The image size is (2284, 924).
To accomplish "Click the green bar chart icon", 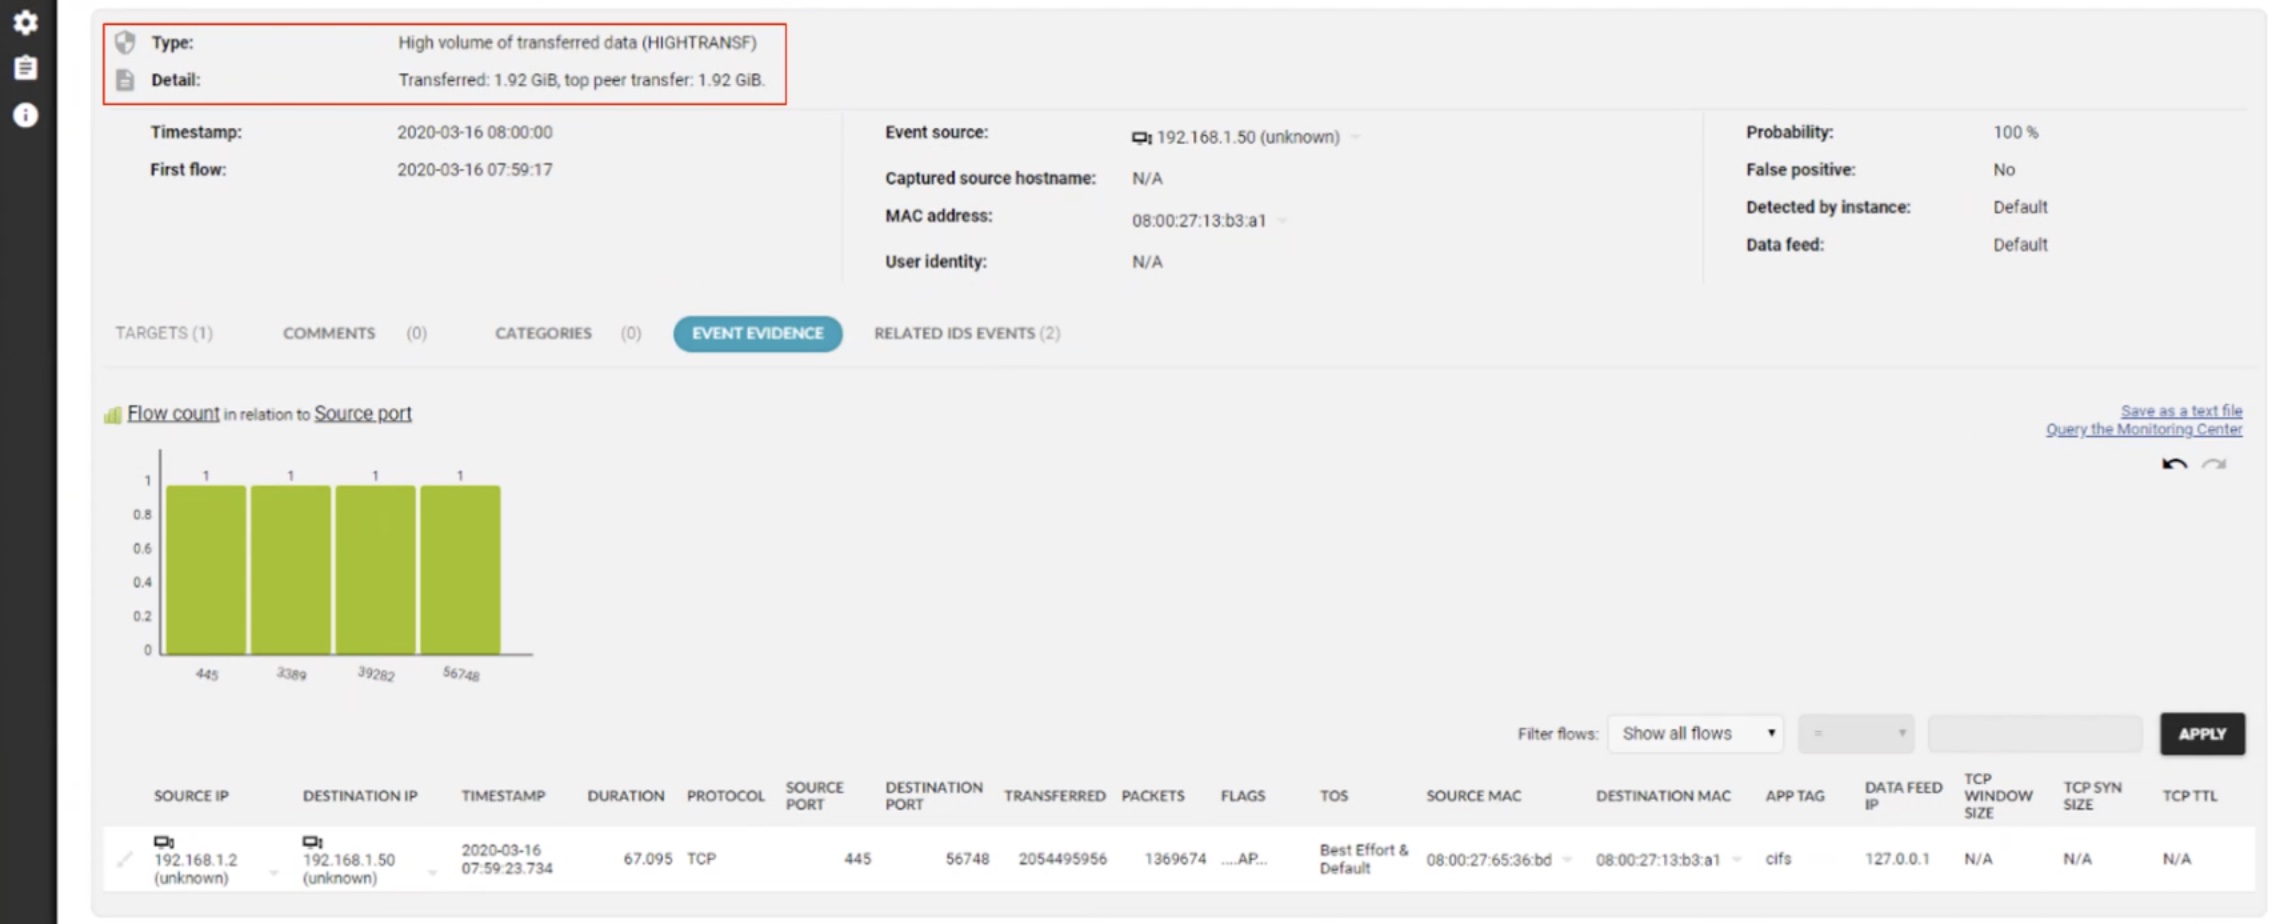I will pyautogui.click(x=113, y=415).
